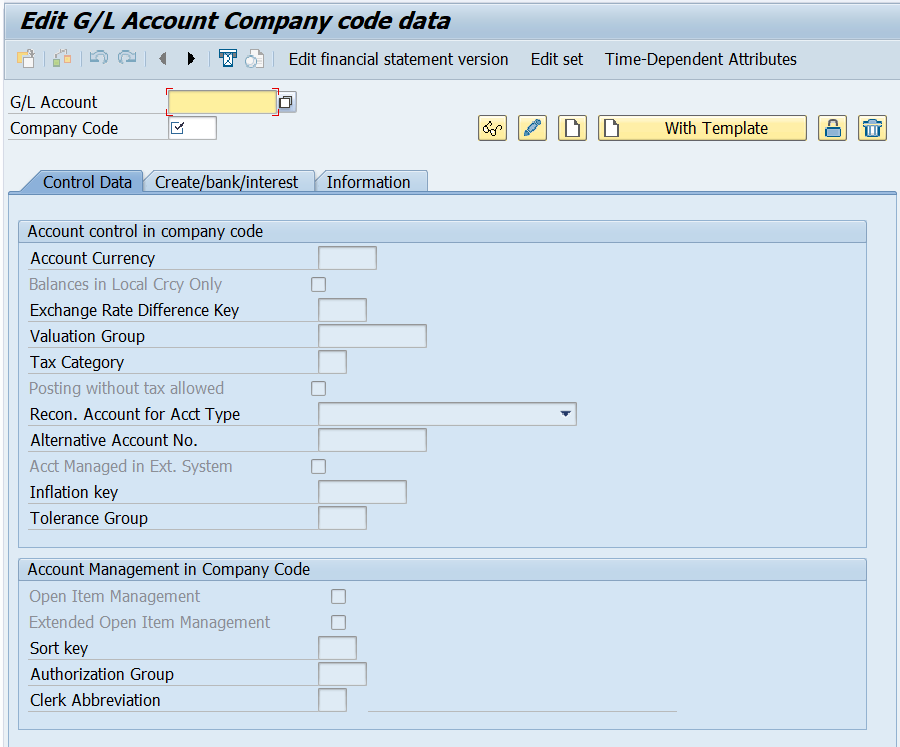Click 'Account control in company code' header
900x747 pixels.
pyautogui.click(x=145, y=231)
